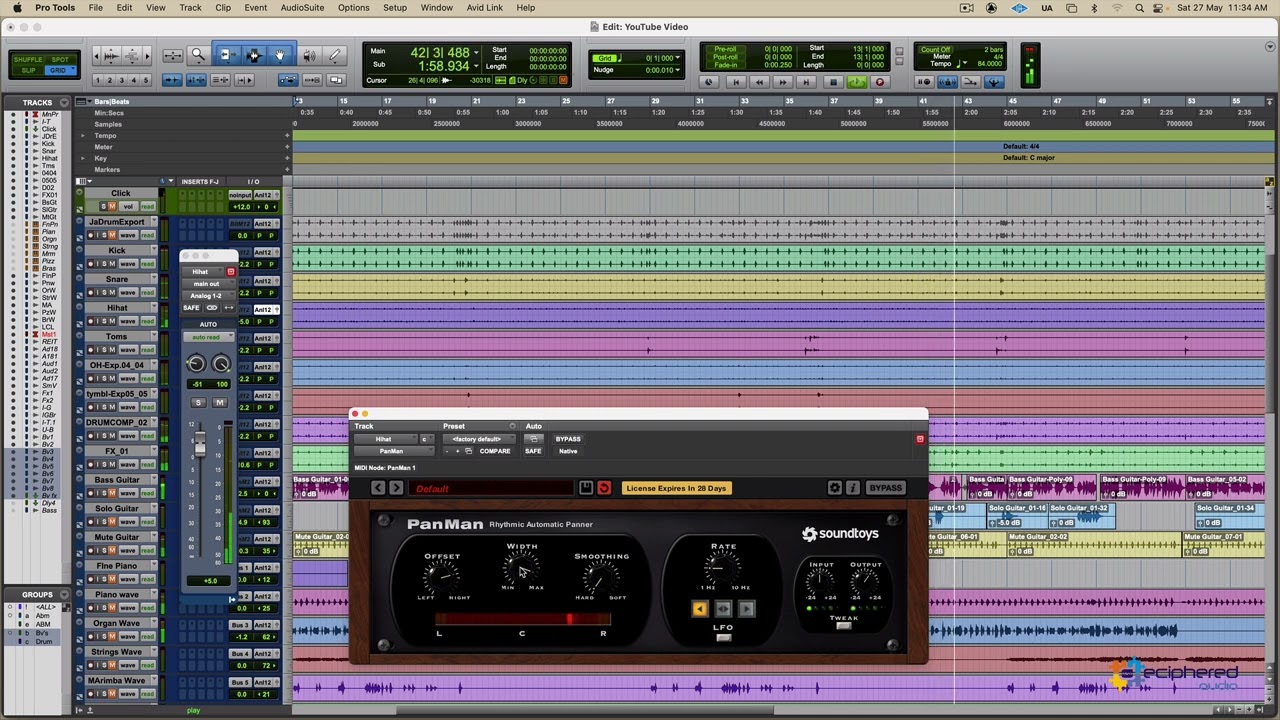Go to previous PanMan preset arrow
This screenshot has width=1280, height=720.
(378, 488)
